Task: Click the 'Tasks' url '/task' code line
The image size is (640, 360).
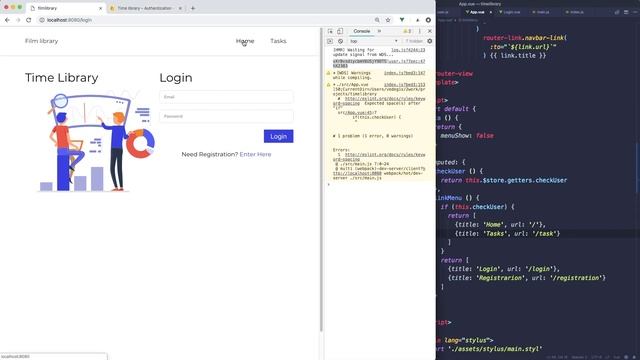Action: click(x=508, y=233)
